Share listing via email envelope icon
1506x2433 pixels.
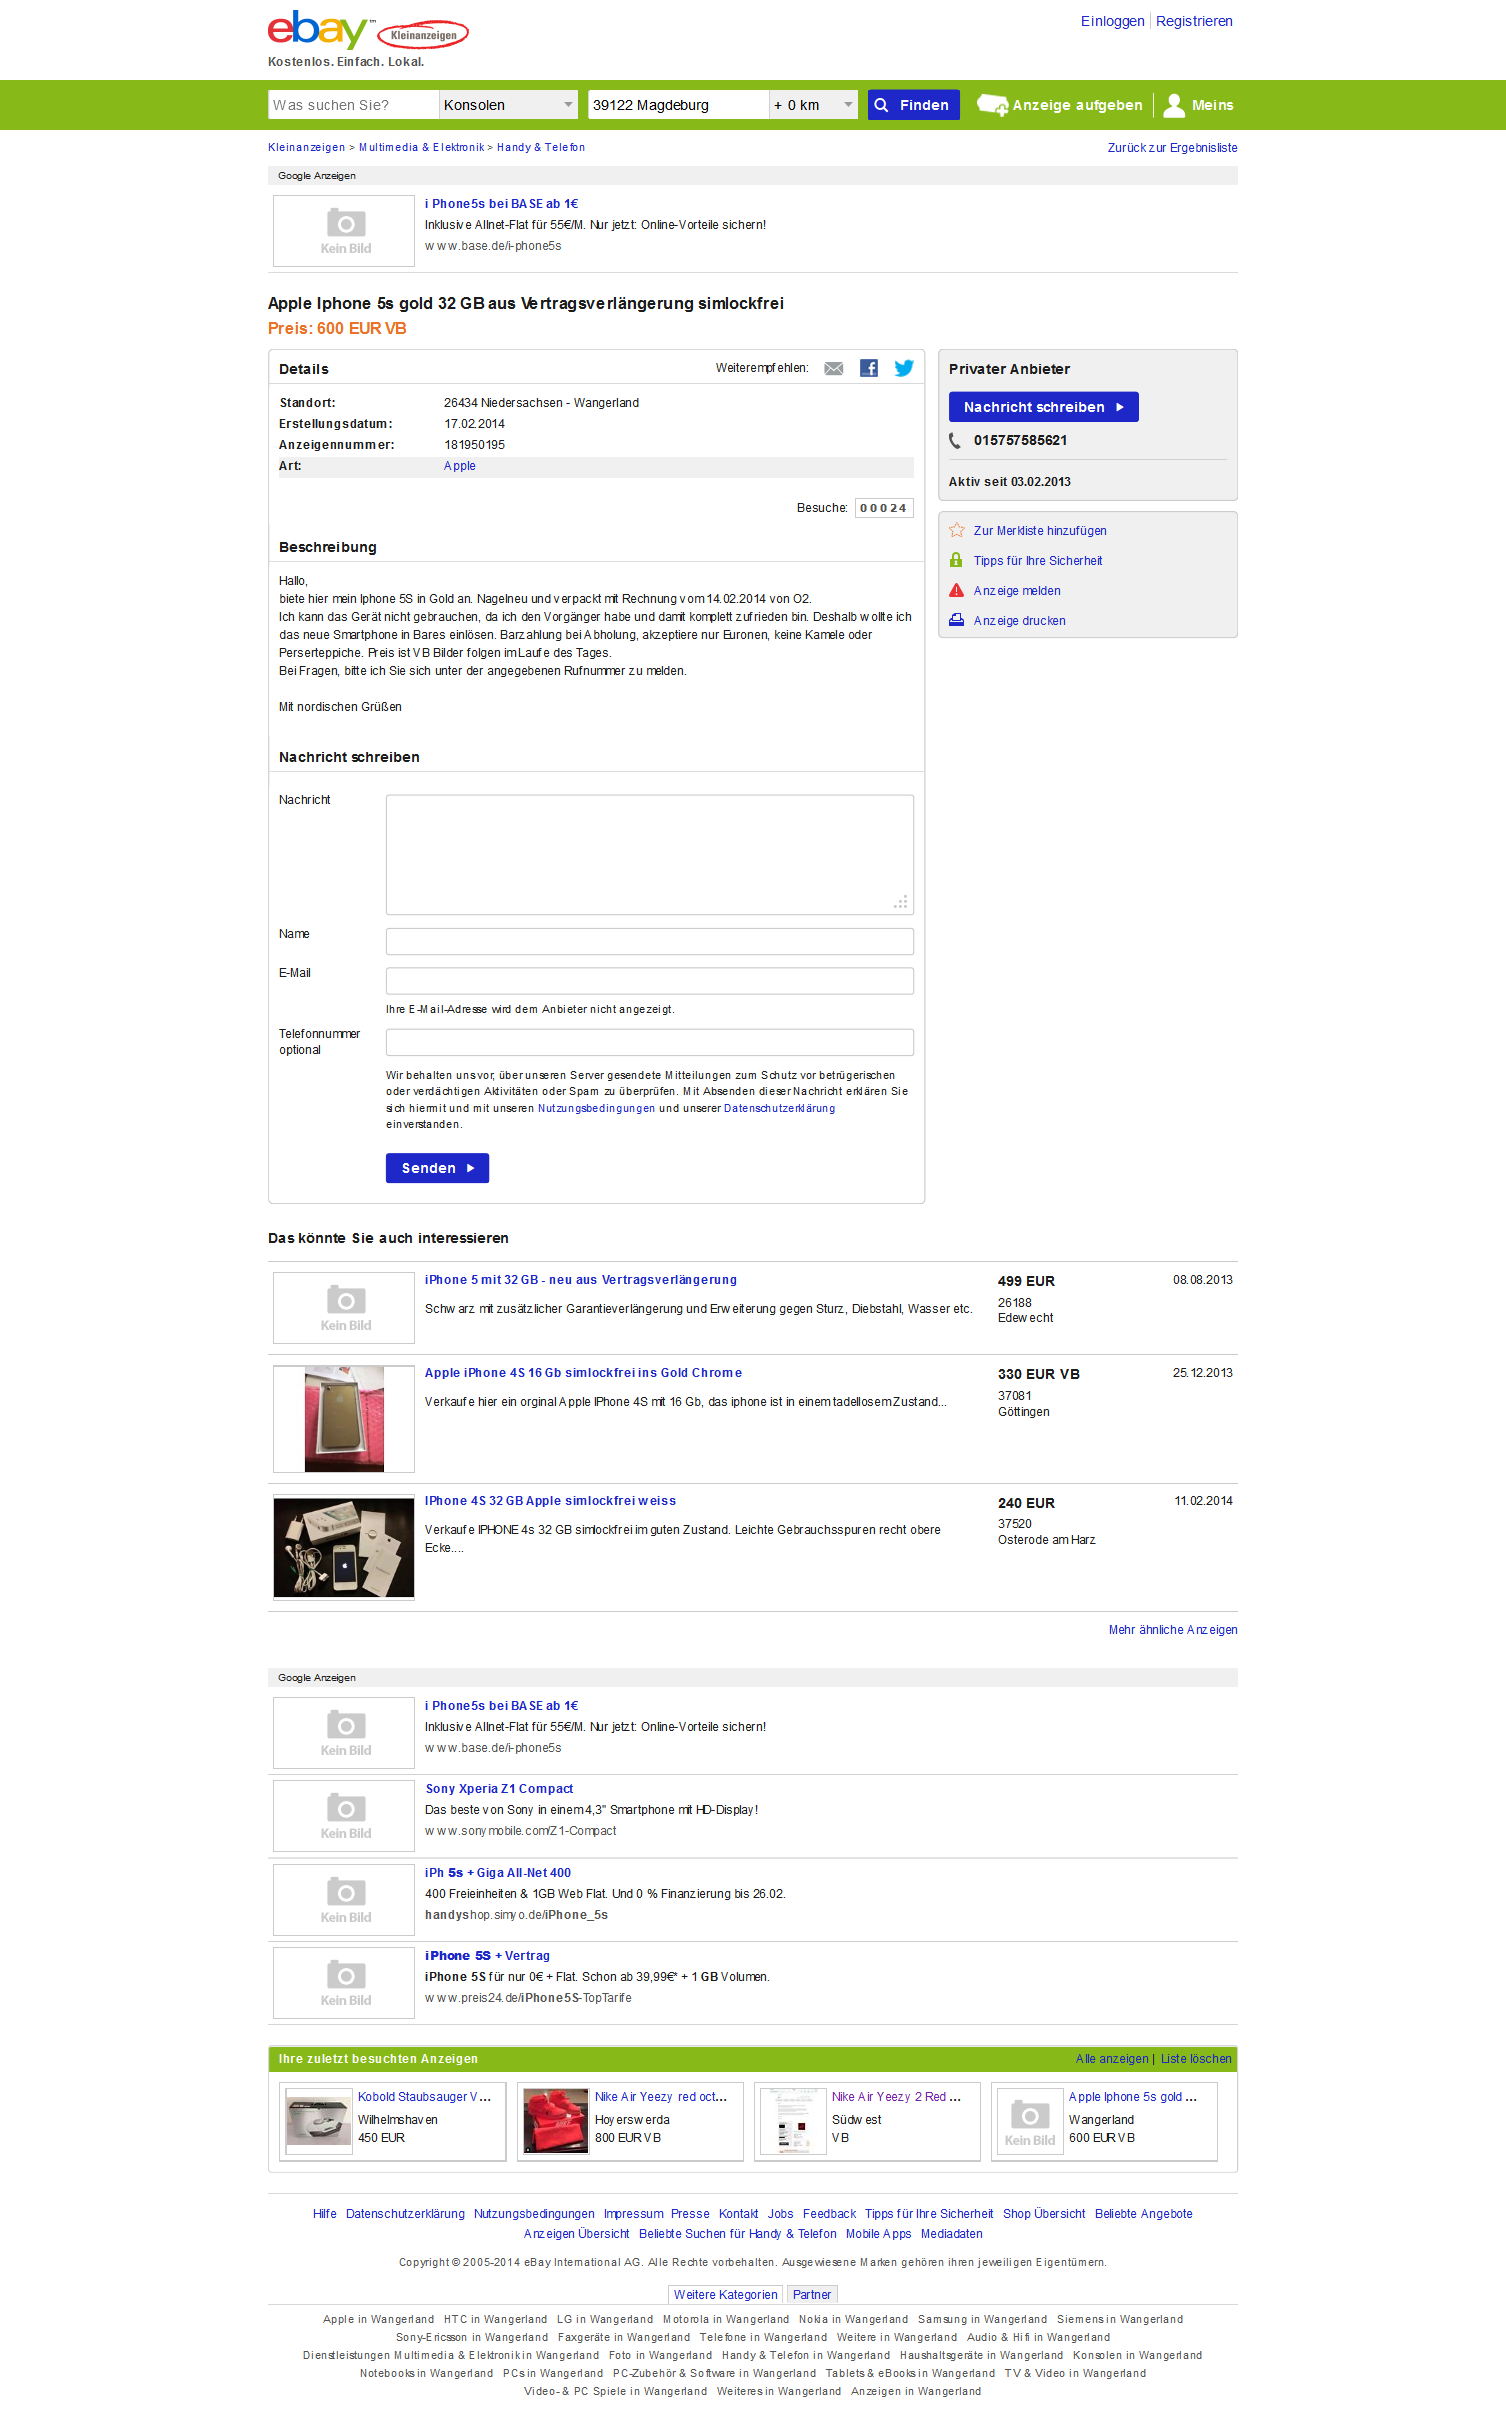(833, 369)
